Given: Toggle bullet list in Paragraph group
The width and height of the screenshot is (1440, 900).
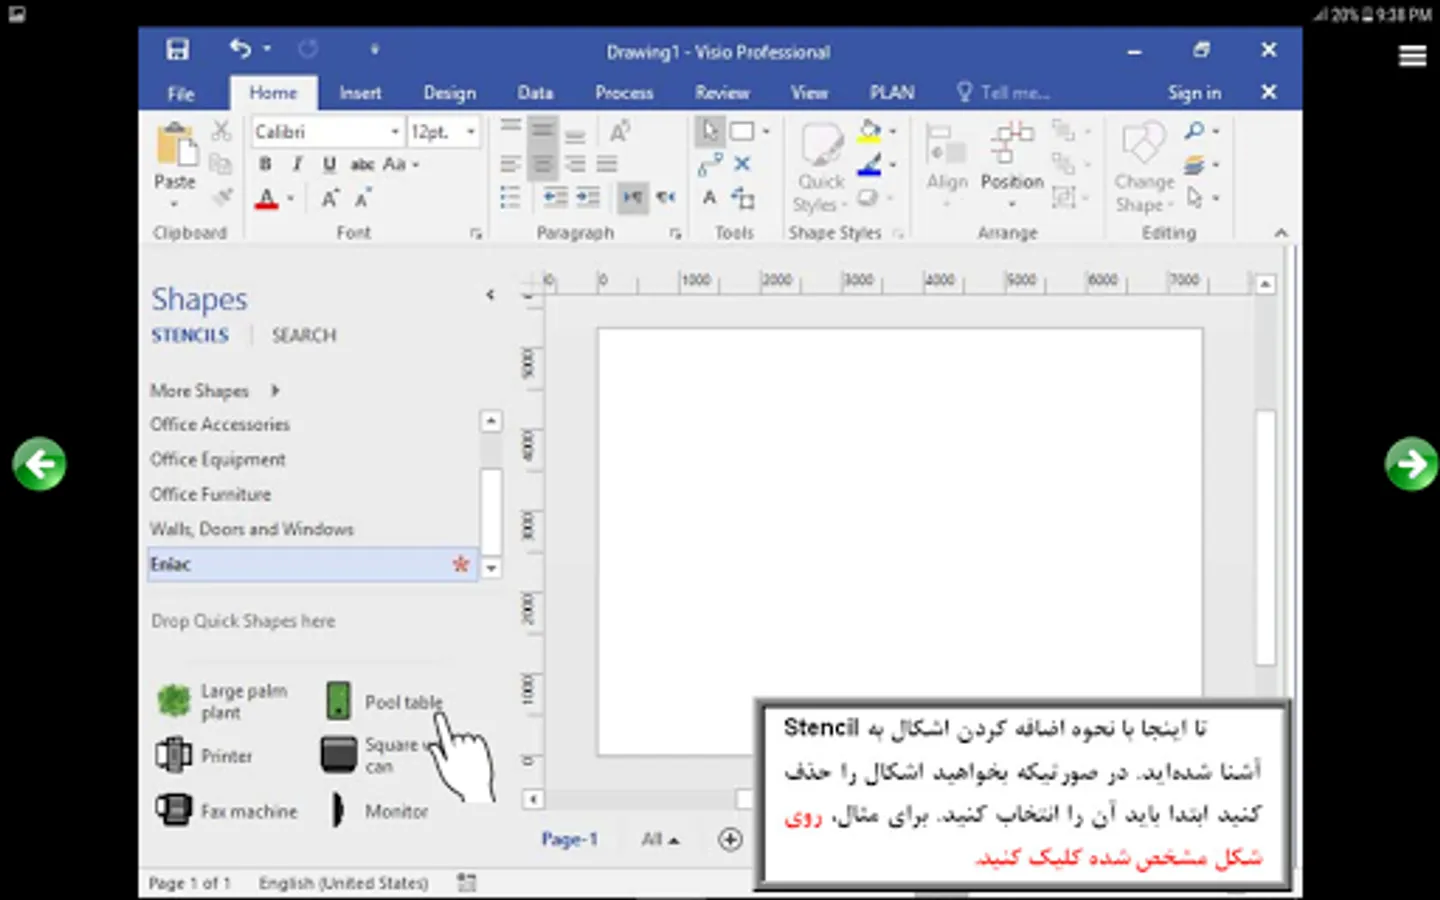Looking at the screenshot, I should [x=510, y=198].
